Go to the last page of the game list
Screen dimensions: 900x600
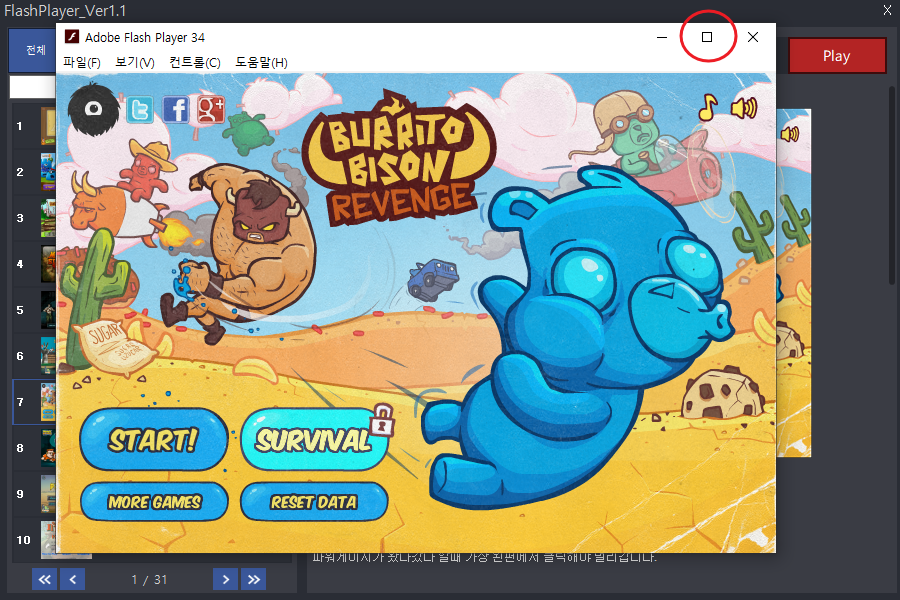coord(254,579)
